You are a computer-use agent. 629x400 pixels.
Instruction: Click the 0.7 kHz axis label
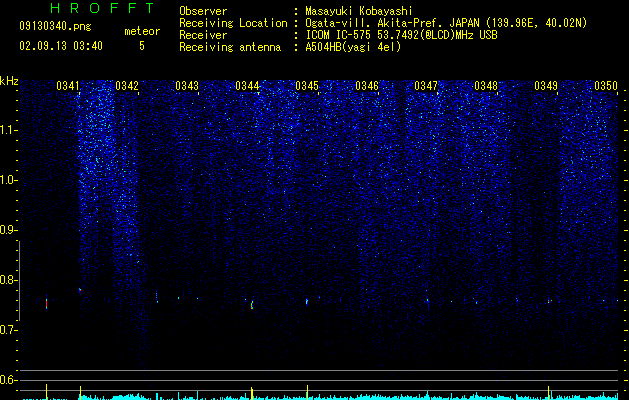coord(7,330)
